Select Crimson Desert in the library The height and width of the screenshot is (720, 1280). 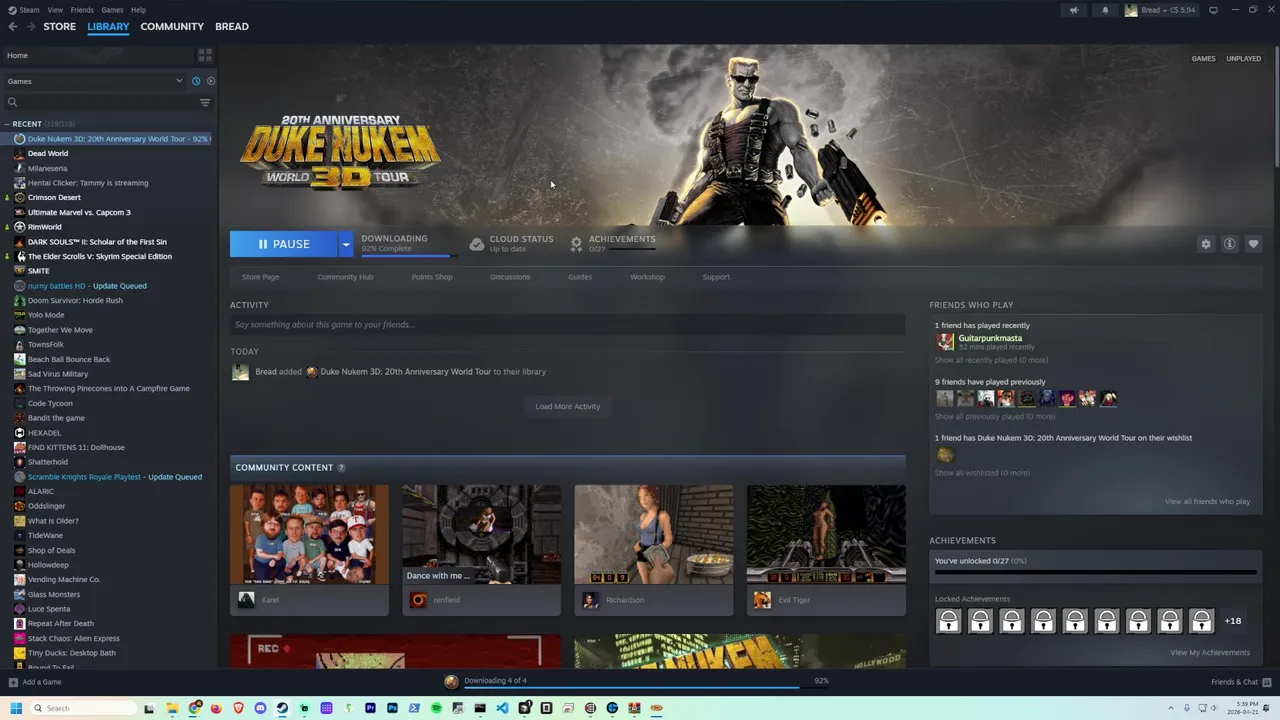click(x=54, y=197)
